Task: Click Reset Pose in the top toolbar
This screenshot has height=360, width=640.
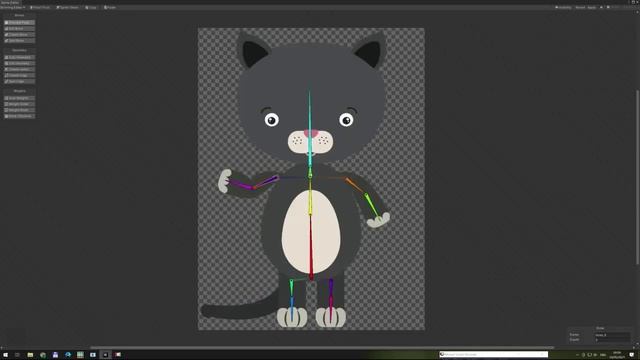Action: 40,7
